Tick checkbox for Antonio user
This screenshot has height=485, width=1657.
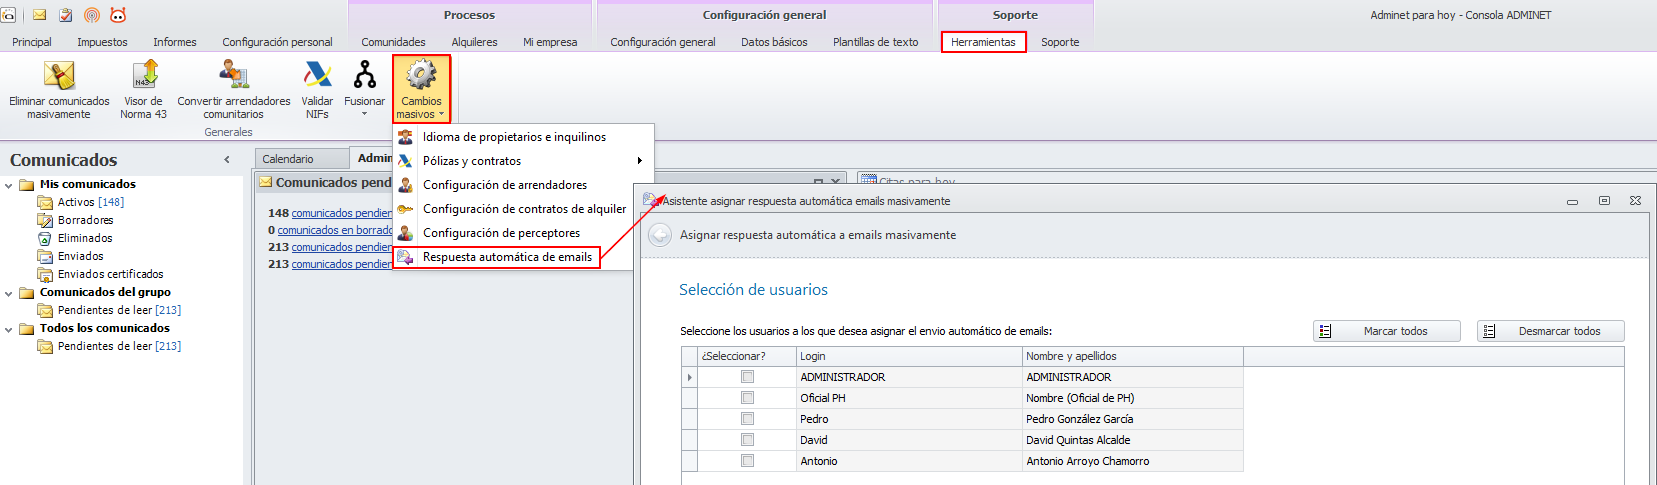(747, 461)
